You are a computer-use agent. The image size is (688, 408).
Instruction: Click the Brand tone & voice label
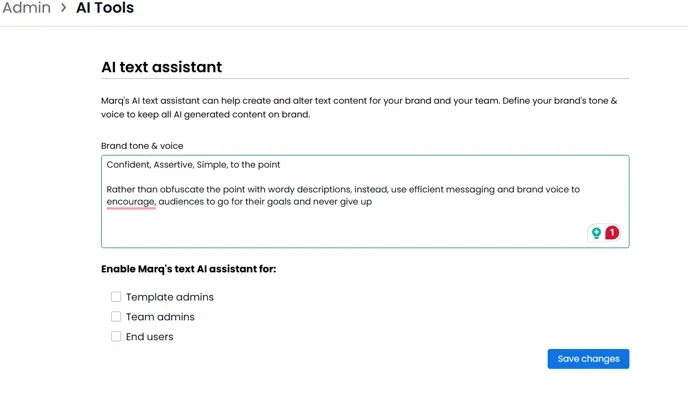point(142,146)
